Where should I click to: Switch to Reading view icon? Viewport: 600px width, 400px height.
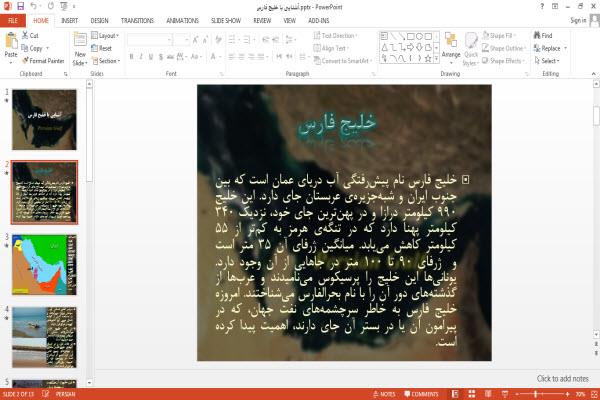click(488, 394)
